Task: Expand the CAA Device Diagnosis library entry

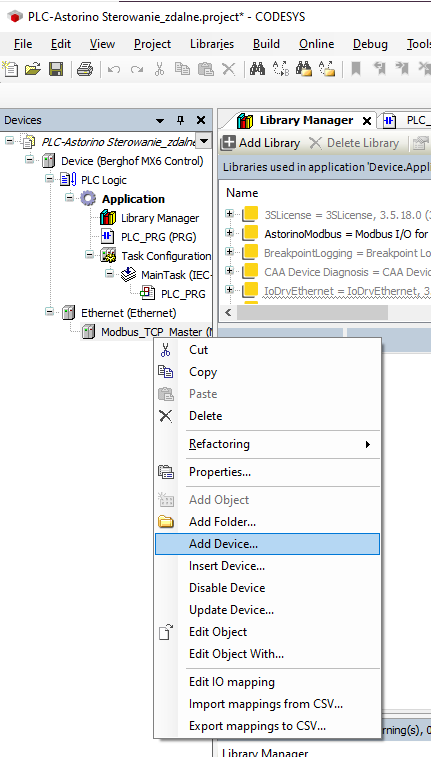Action: 230,270
